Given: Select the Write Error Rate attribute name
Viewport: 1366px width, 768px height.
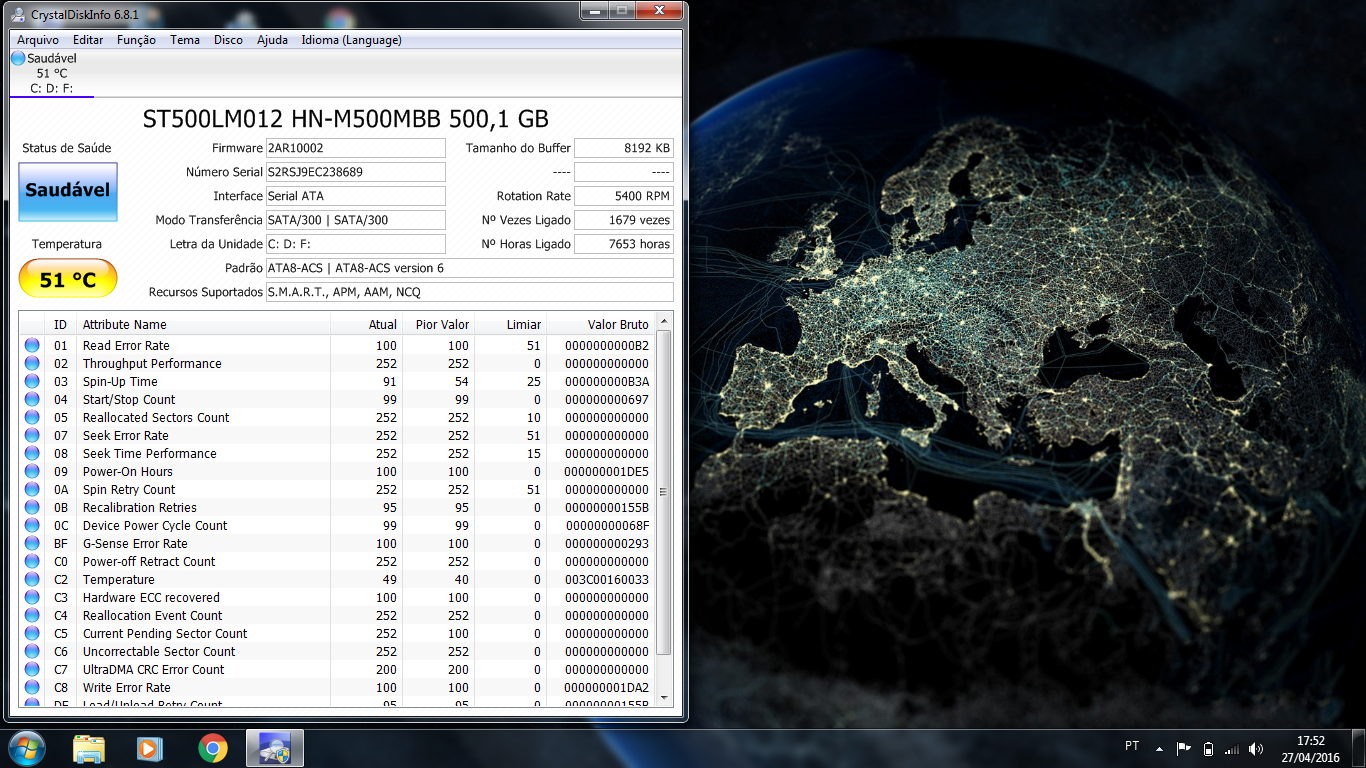Looking at the screenshot, I should click(x=127, y=687).
